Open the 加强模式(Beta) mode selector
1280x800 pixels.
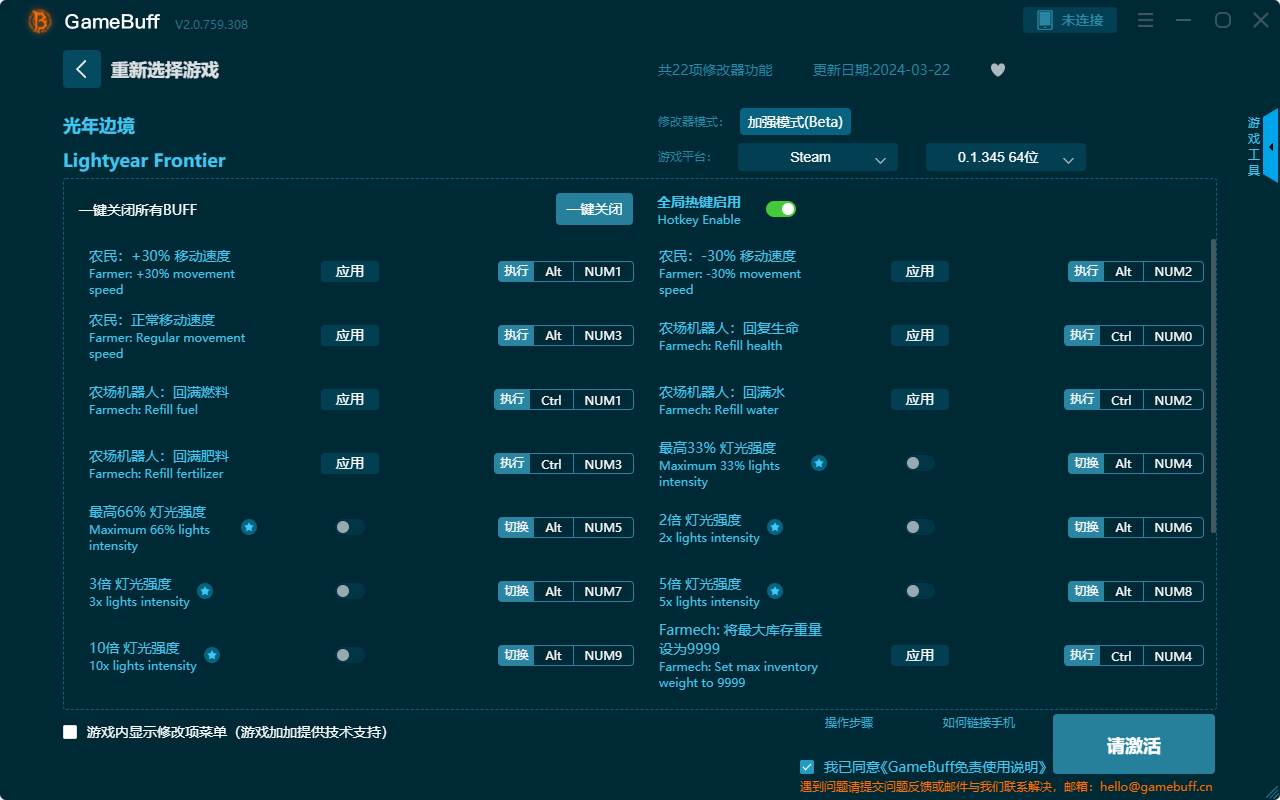(x=795, y=121)
